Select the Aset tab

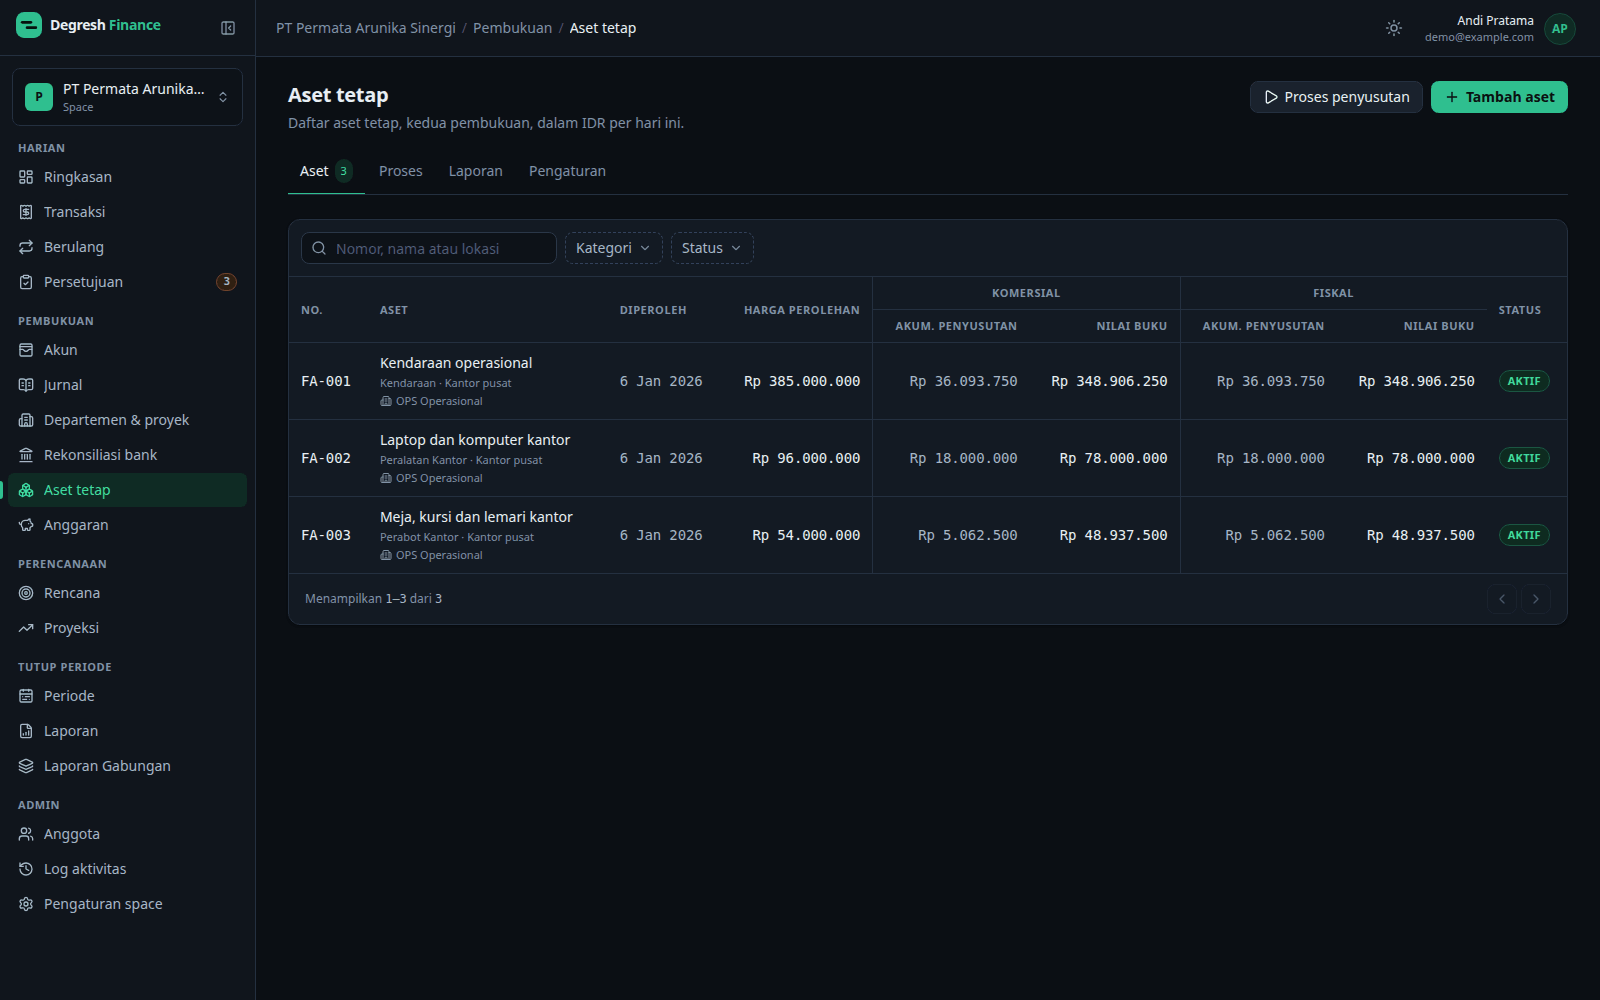coord(326,171)
